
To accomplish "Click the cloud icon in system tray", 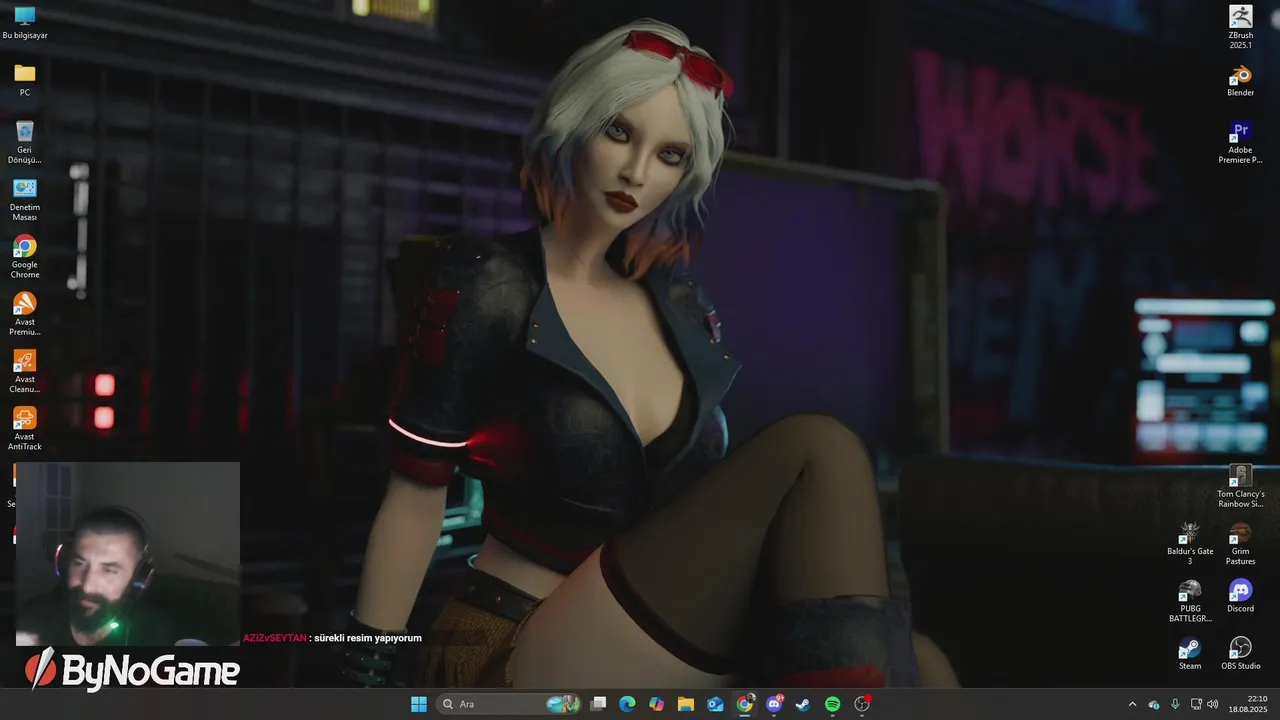I will [x=1154, y=704].
